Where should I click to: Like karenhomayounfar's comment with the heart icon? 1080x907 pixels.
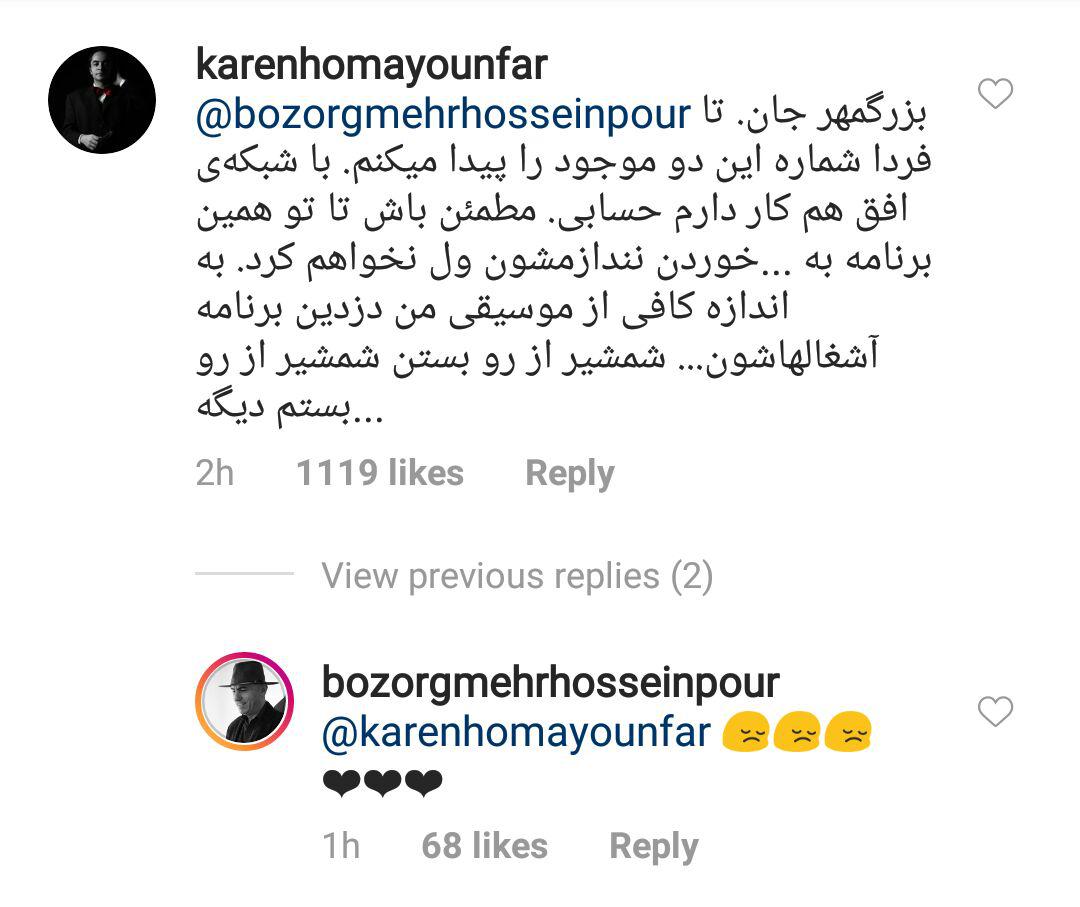[x=995, y=94]
